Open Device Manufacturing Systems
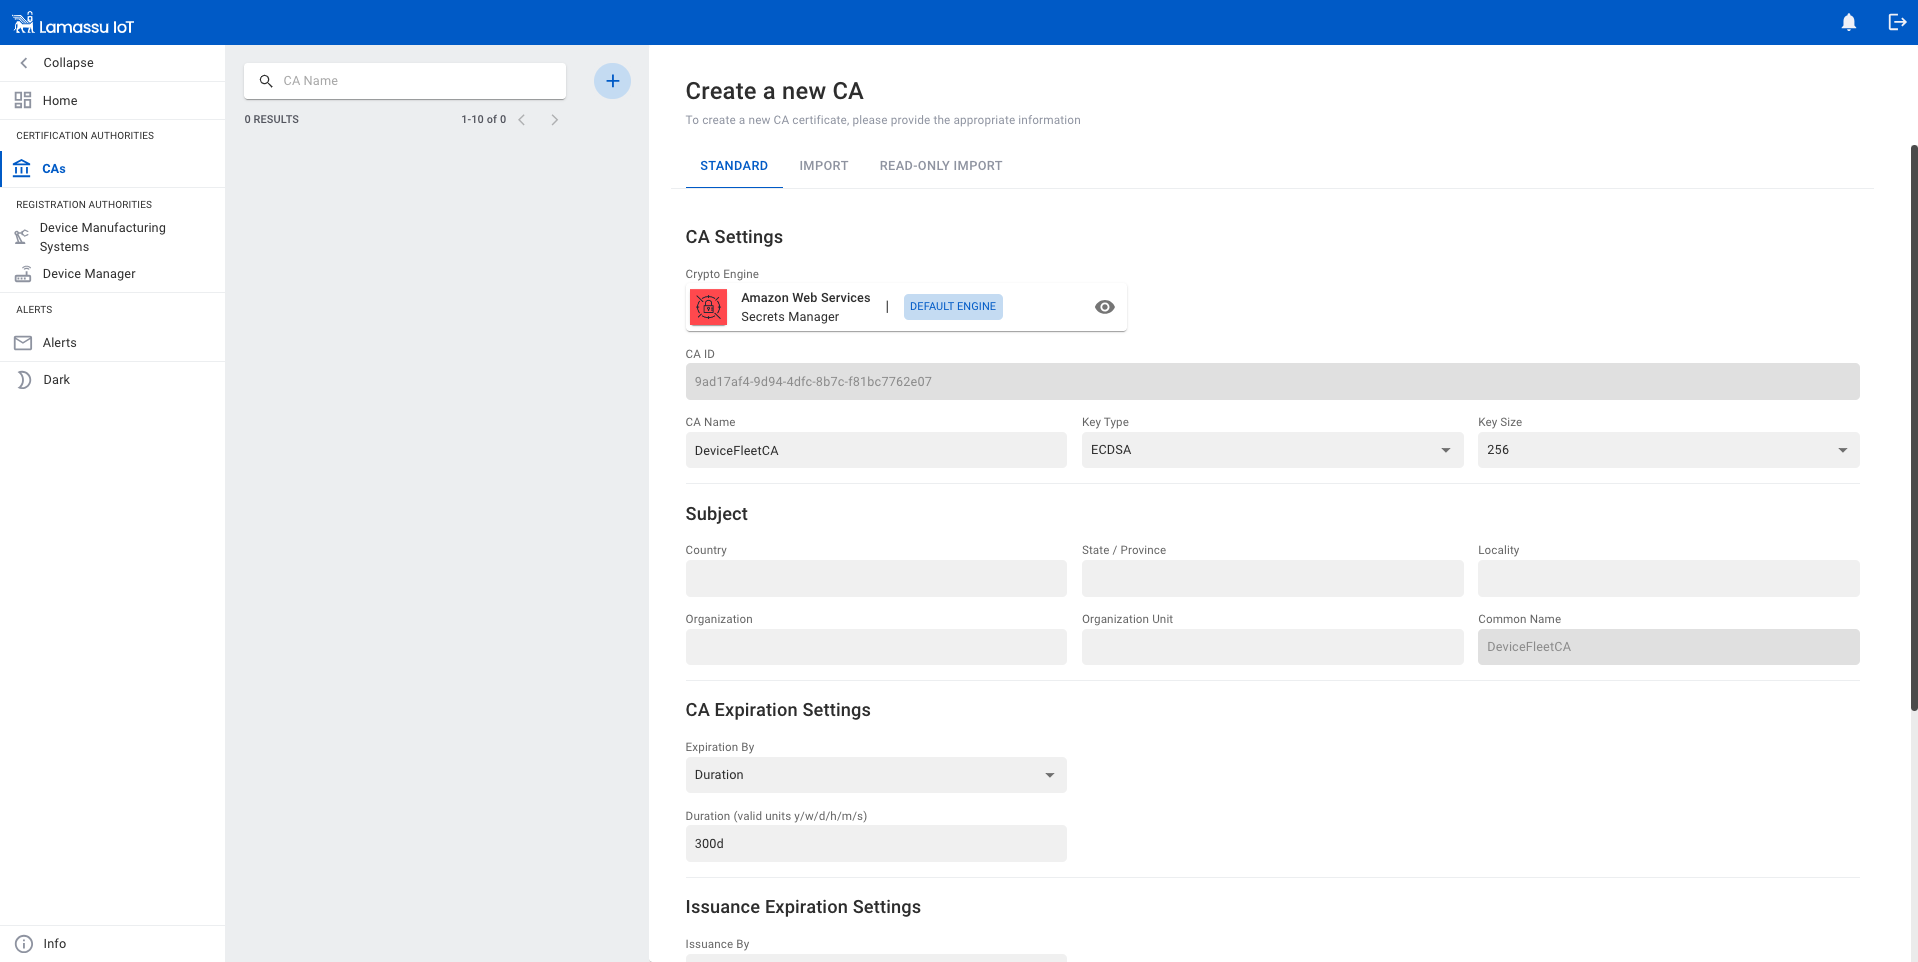Viewport: 1918px width, 962px height. pyautogui.click(x=102, y=237)
